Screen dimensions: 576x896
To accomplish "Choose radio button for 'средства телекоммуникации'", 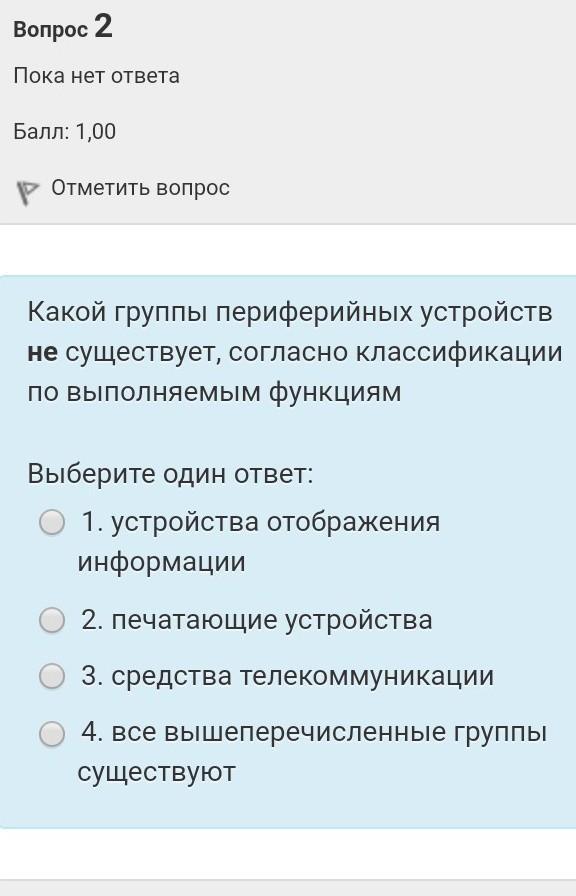I will (x=52, y=676).
